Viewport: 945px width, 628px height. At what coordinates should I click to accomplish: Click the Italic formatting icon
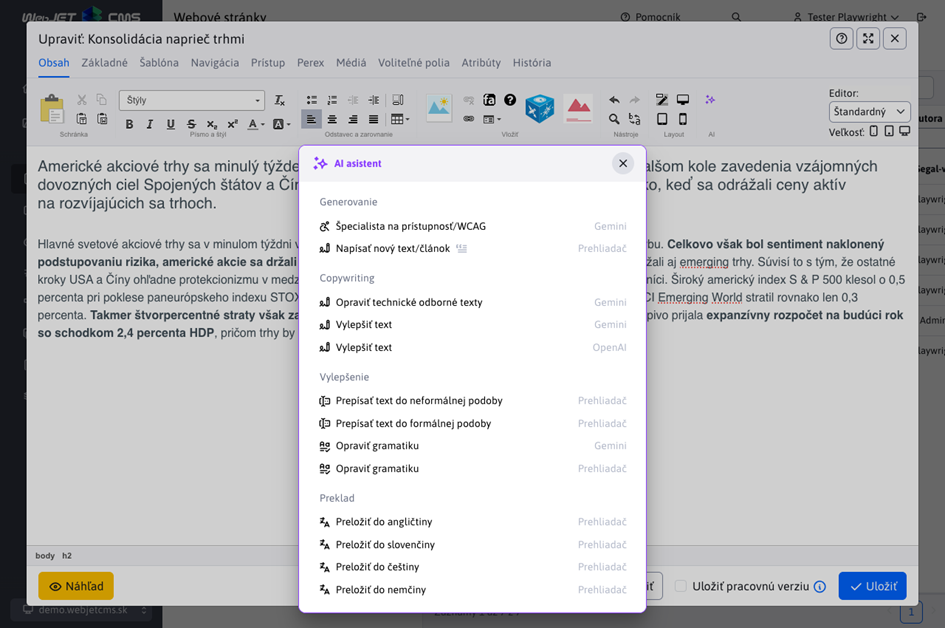150,124
